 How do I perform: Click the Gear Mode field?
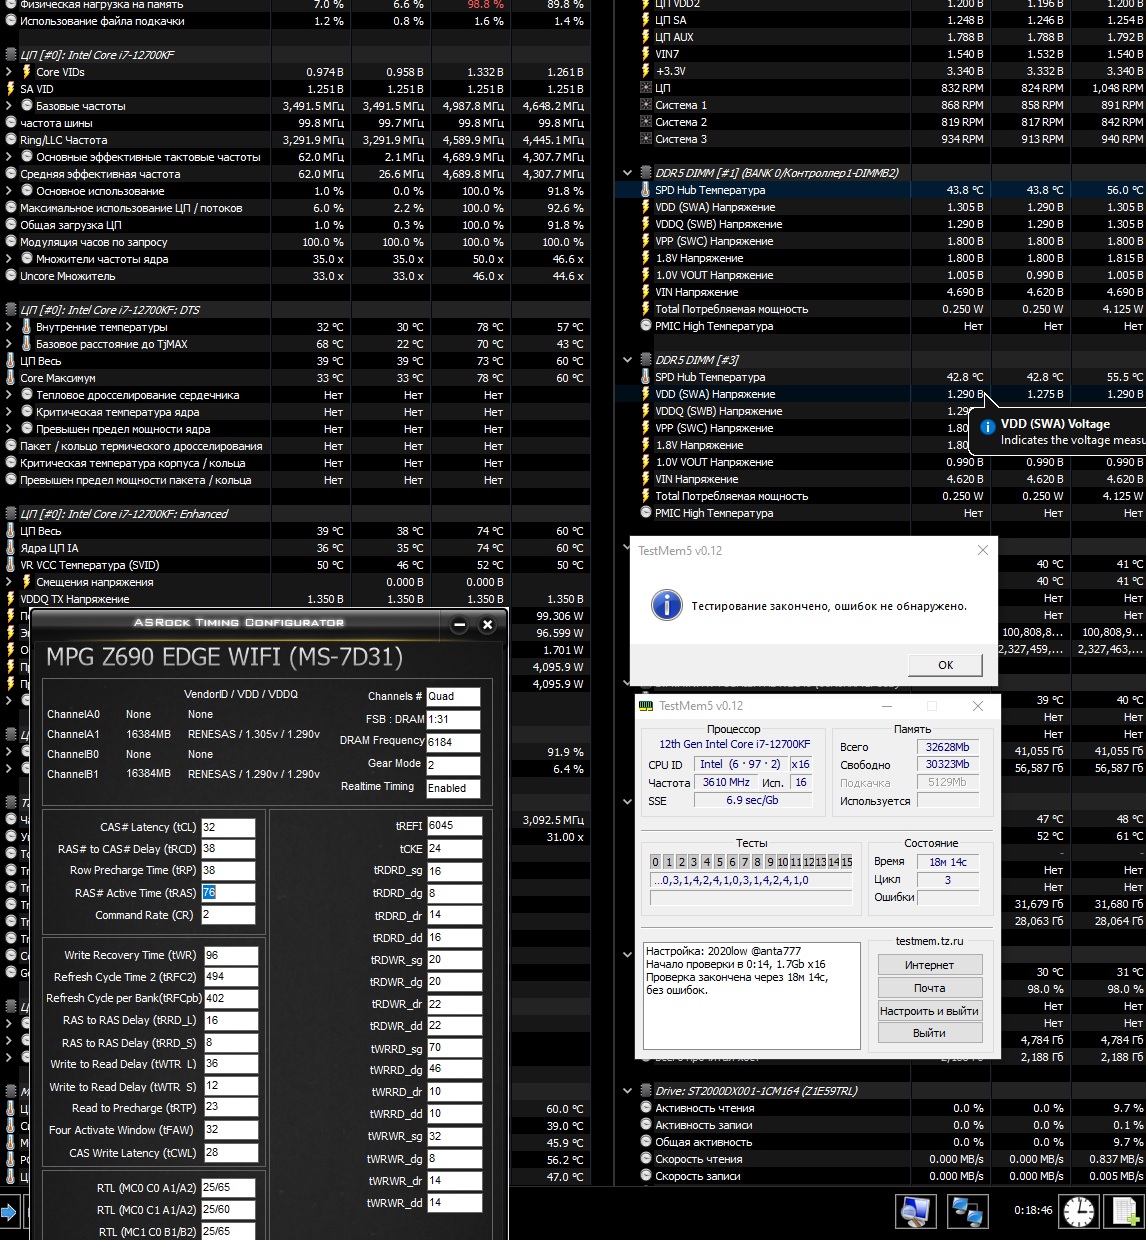click(x=453, y=765)
